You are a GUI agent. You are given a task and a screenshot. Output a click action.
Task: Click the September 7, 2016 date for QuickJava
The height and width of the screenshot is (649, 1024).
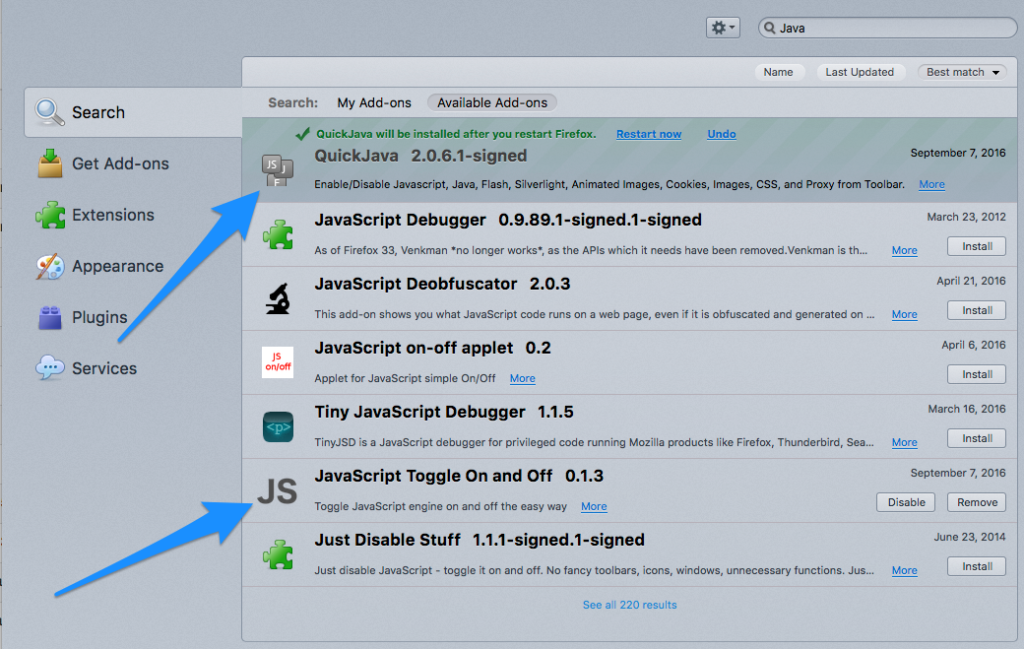(957, 153)
